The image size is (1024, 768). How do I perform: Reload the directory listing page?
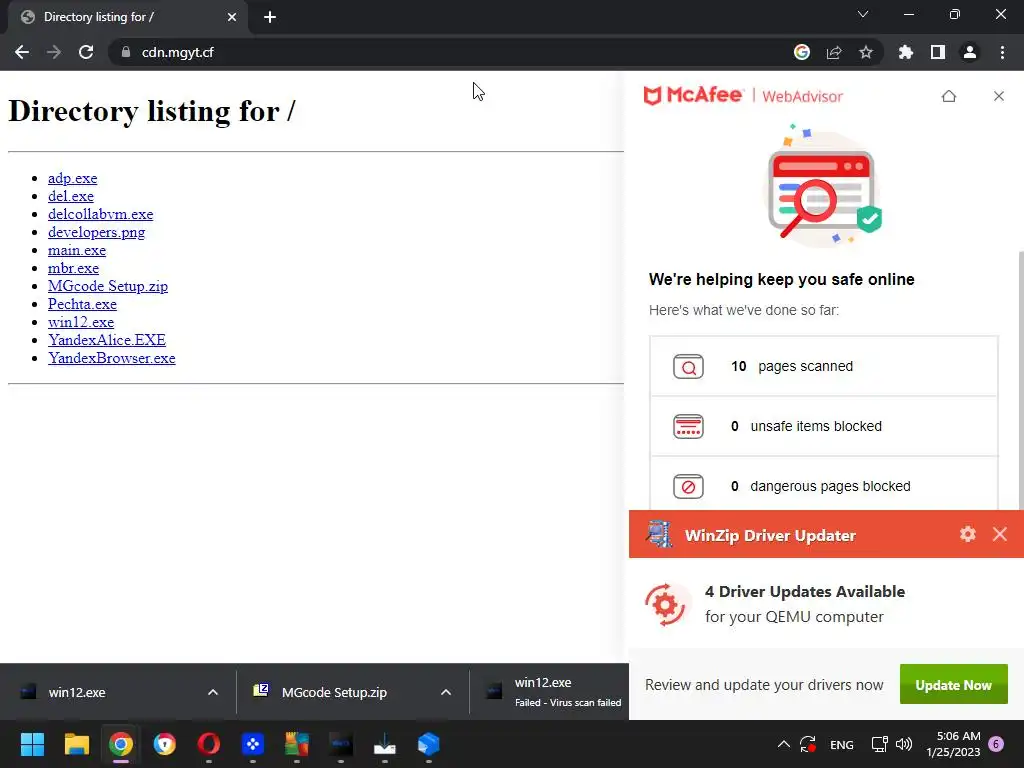click(x=86, y=52)
